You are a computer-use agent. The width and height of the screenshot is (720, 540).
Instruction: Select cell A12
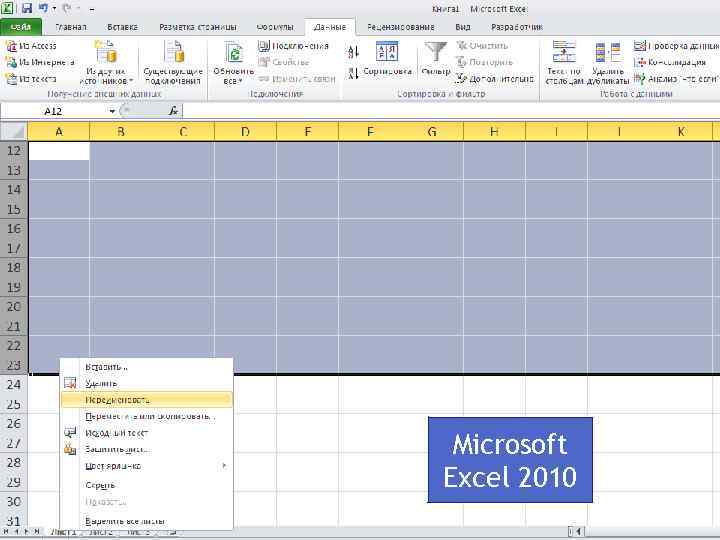tap(59, 151)
